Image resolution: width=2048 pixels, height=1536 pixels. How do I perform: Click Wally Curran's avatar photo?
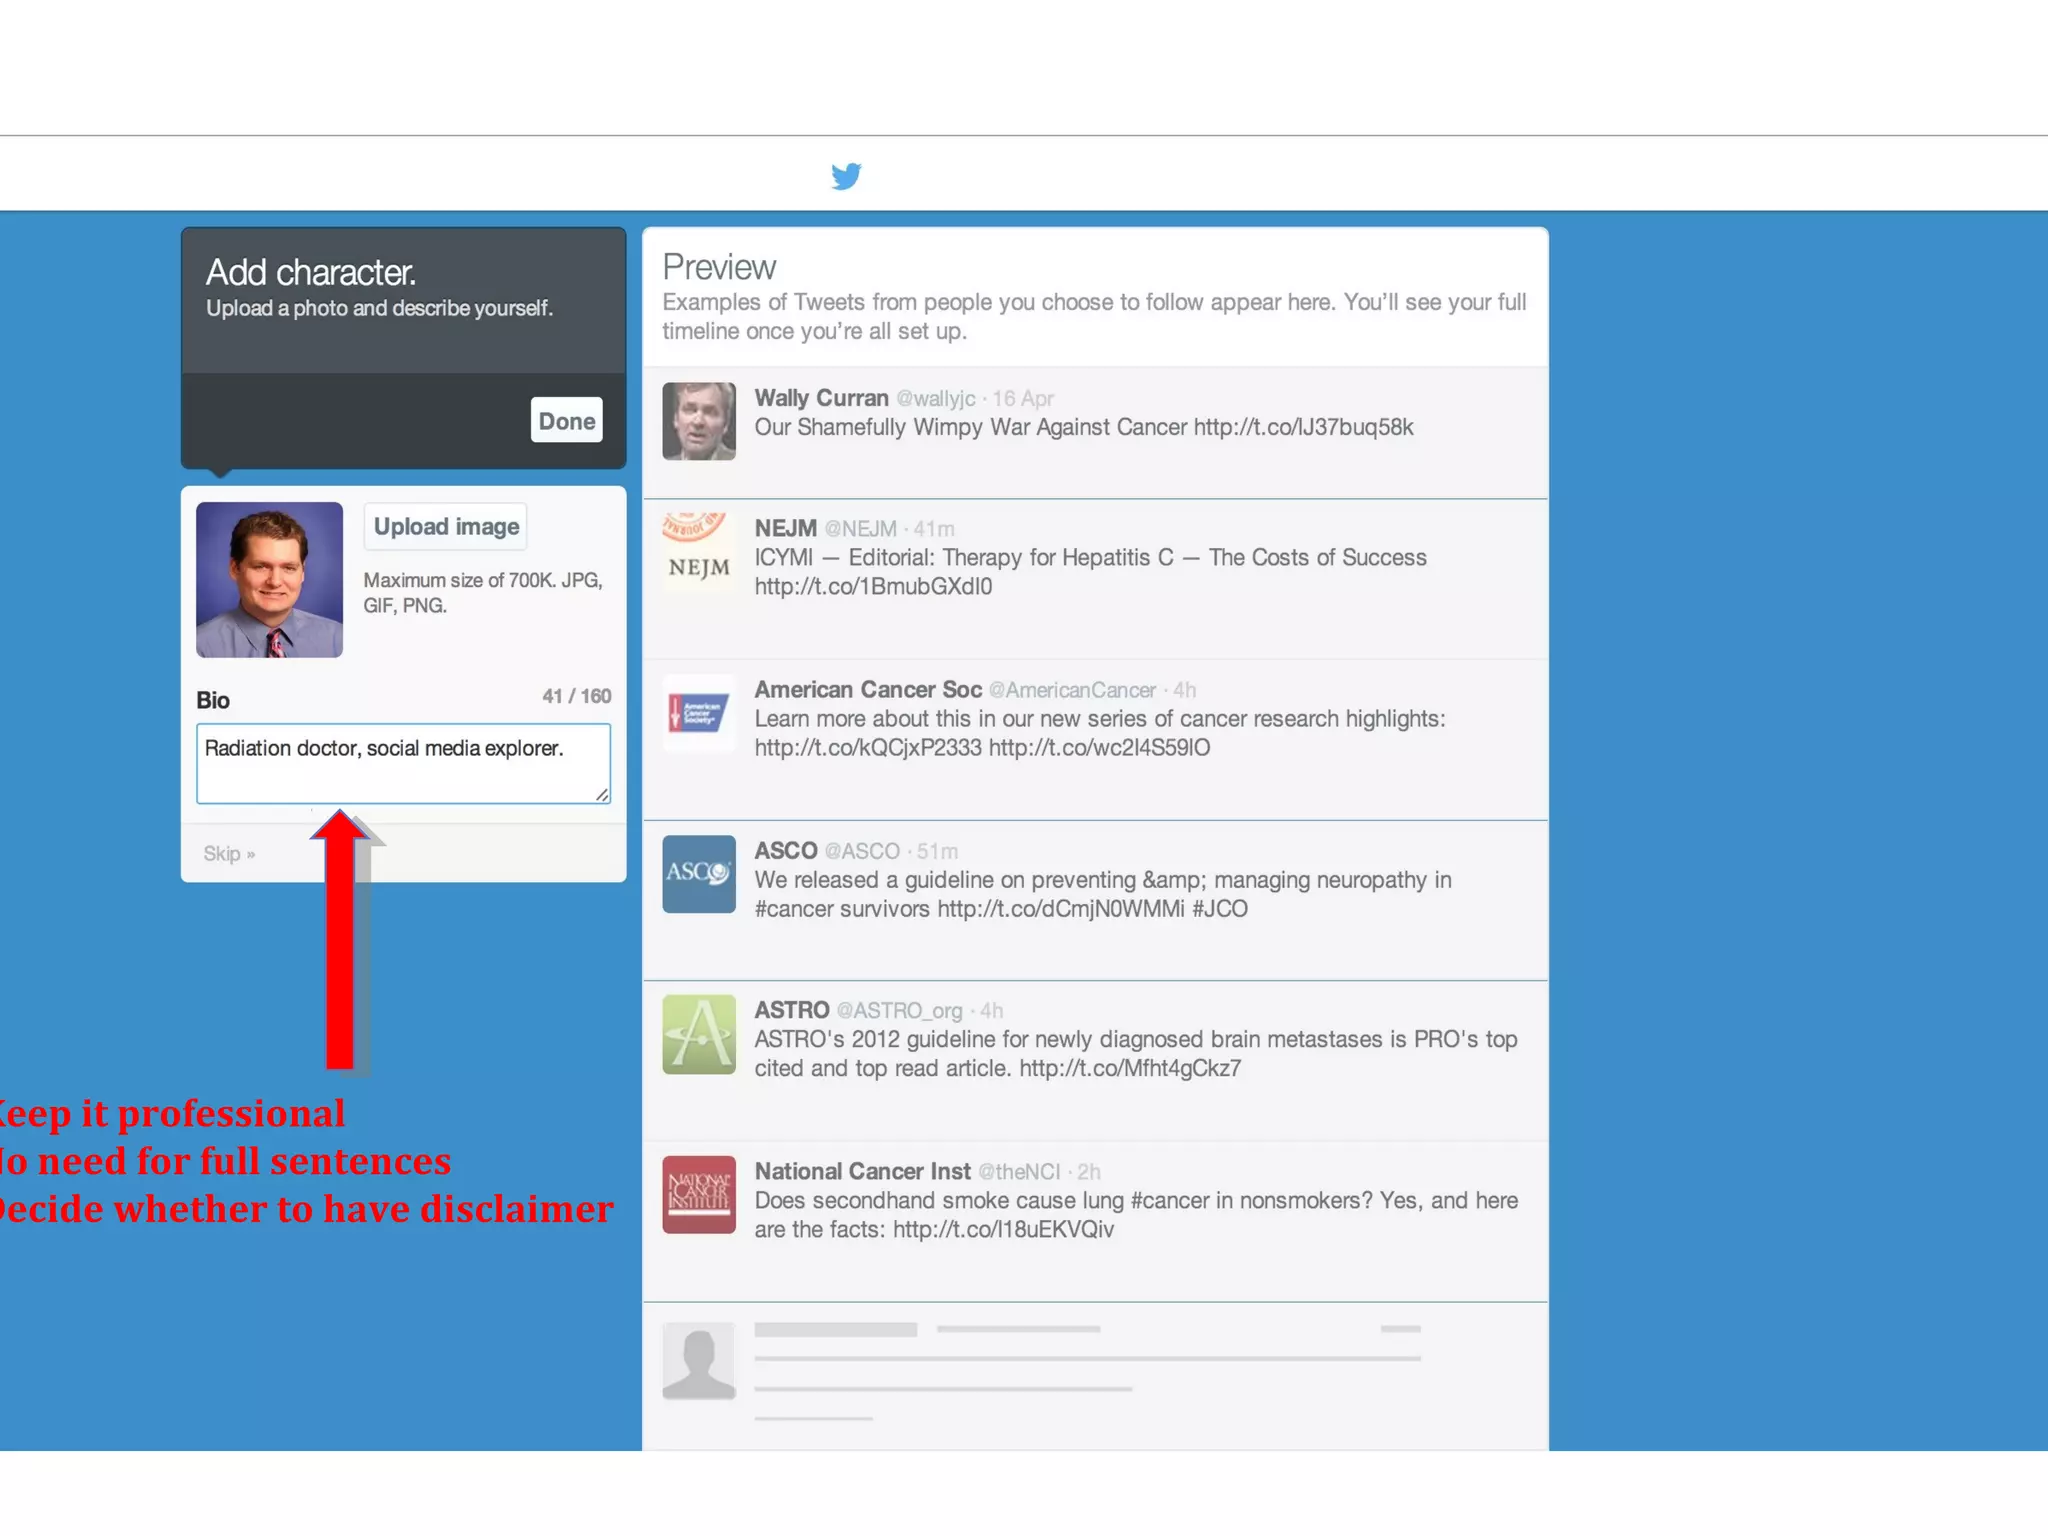[699, 421]
